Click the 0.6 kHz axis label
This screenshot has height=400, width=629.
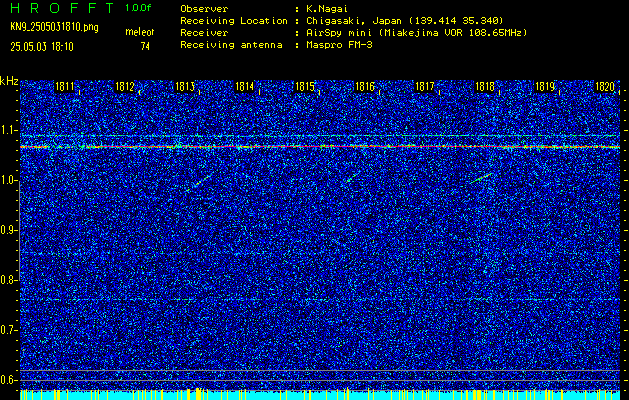pos(9,380)
